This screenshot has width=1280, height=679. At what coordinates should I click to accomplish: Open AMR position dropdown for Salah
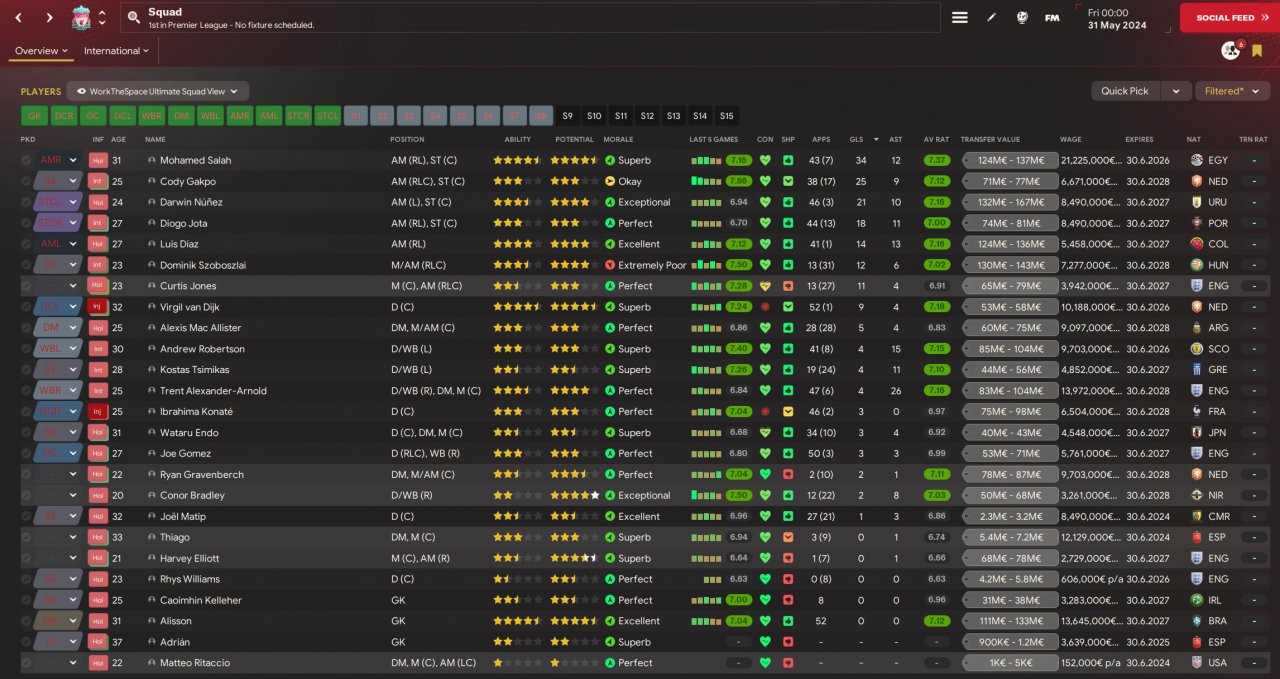58,160
